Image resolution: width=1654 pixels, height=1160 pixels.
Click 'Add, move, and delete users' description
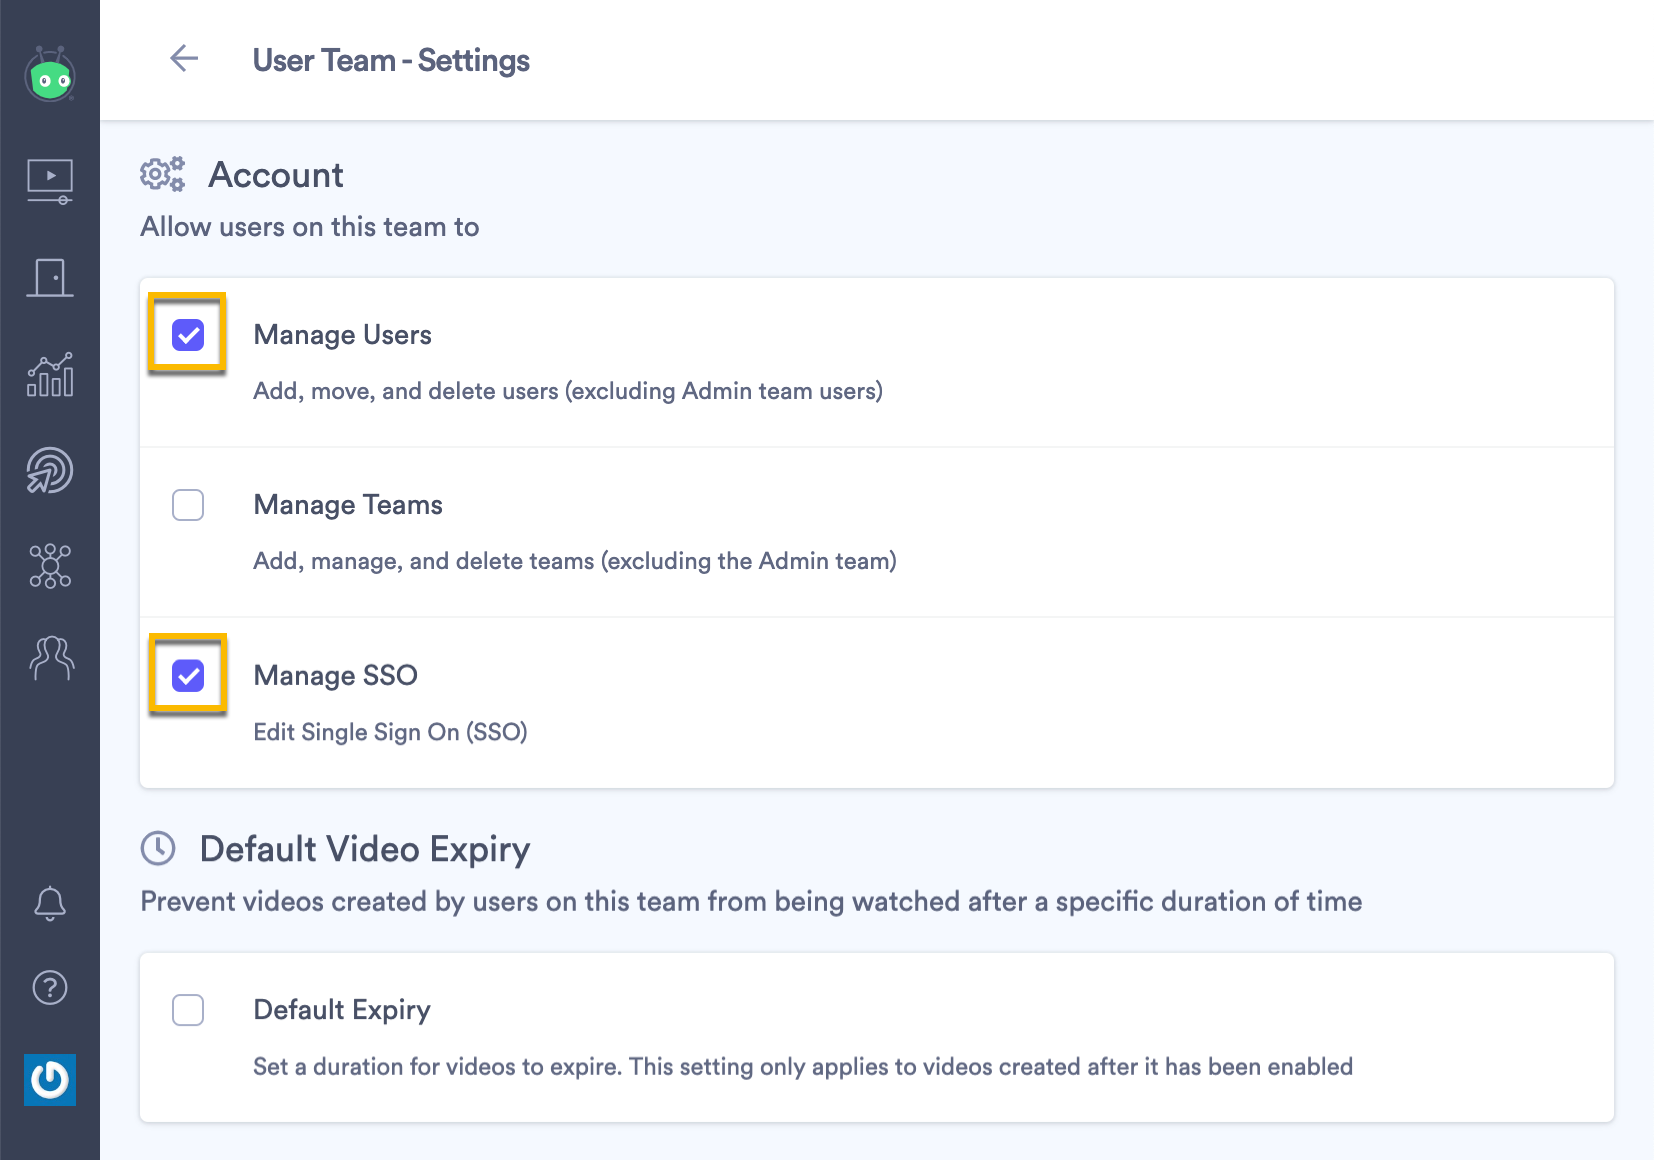pyautogui.click(x=568, y=391)
